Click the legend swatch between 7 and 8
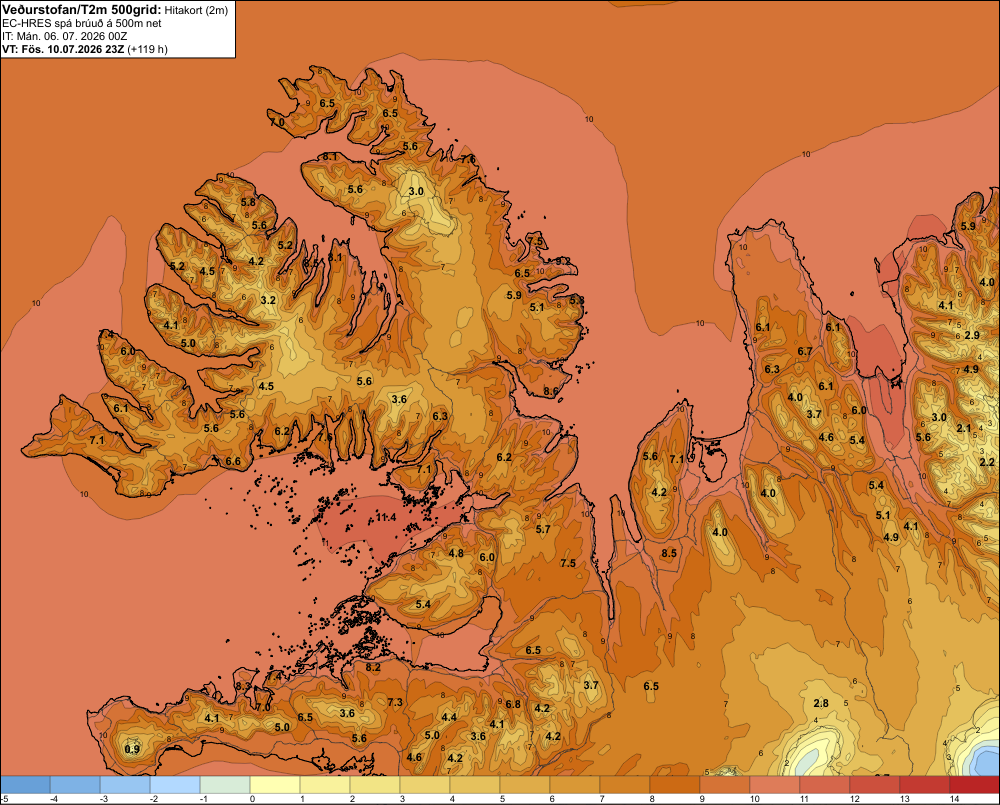The width and height of the screenshot is (1000, 805). (x=625, y=785)
